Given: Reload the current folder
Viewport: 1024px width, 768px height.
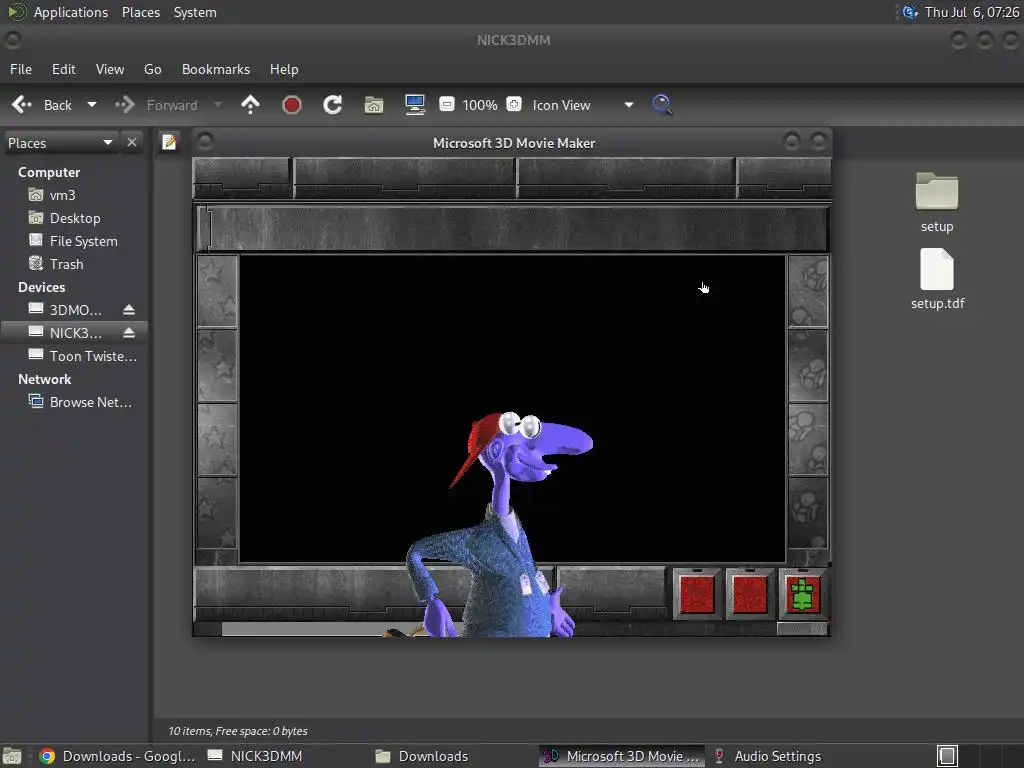Looking at the screenshot, I should coord(333,104).
